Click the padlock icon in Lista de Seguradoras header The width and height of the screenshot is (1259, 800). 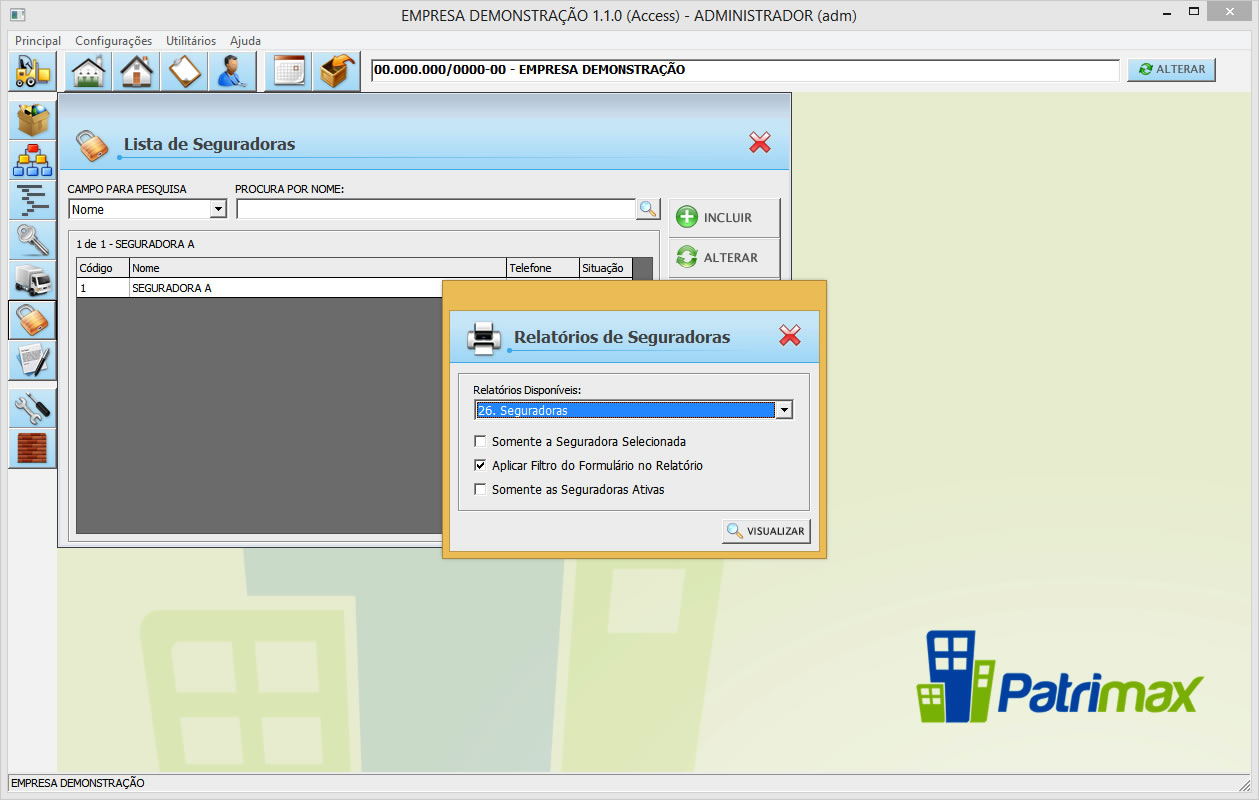pos(92,144)
